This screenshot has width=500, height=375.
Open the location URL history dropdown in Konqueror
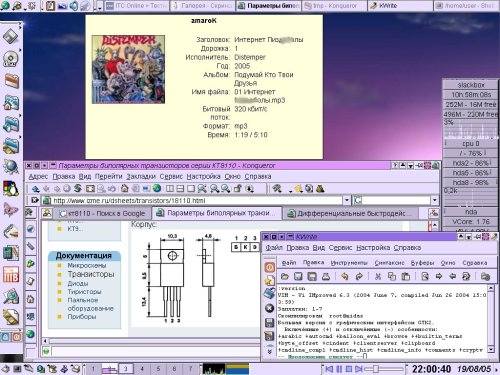pyautogui.click(x=347, y=200)
